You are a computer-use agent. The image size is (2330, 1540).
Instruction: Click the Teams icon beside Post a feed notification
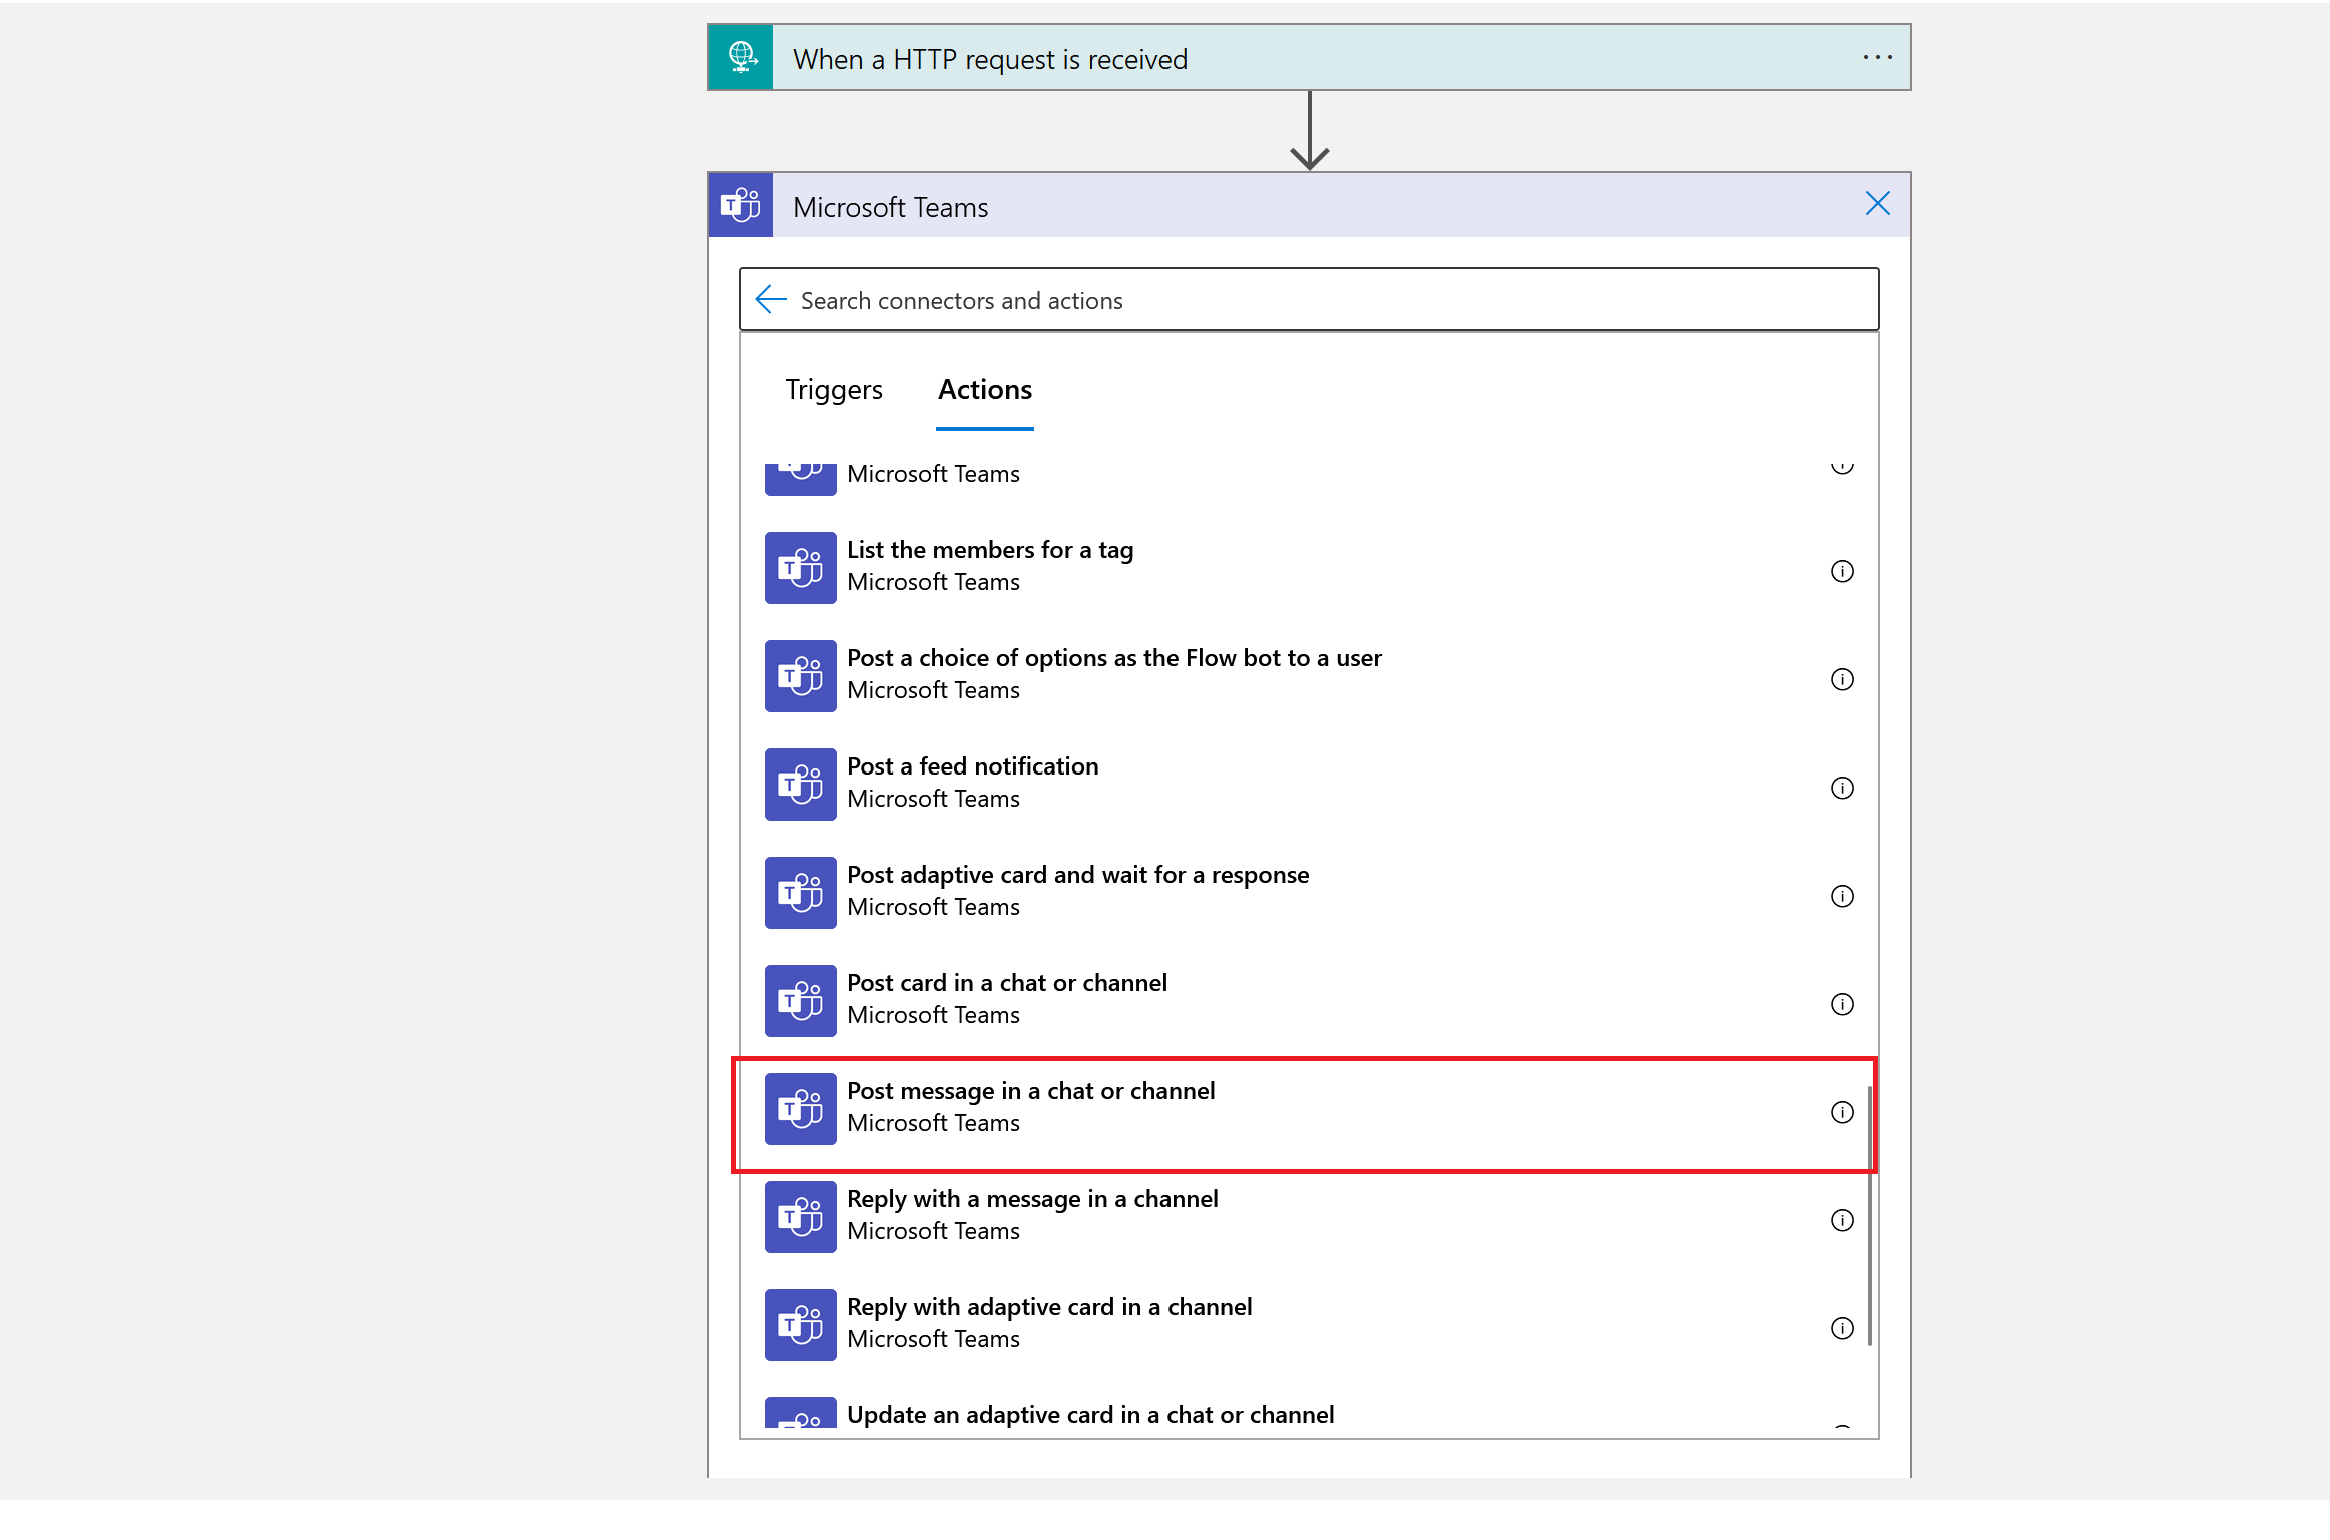click(x=800, y=784)
